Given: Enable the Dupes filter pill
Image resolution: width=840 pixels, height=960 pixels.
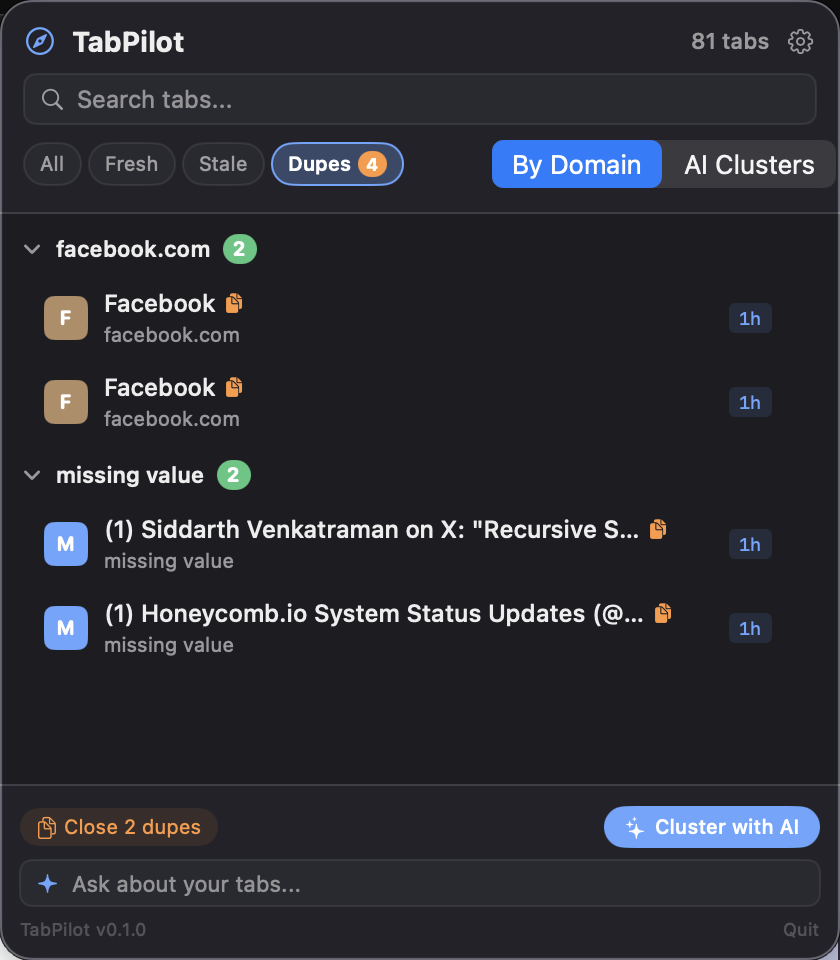Looking at the screenshot, I should [337, 164].
